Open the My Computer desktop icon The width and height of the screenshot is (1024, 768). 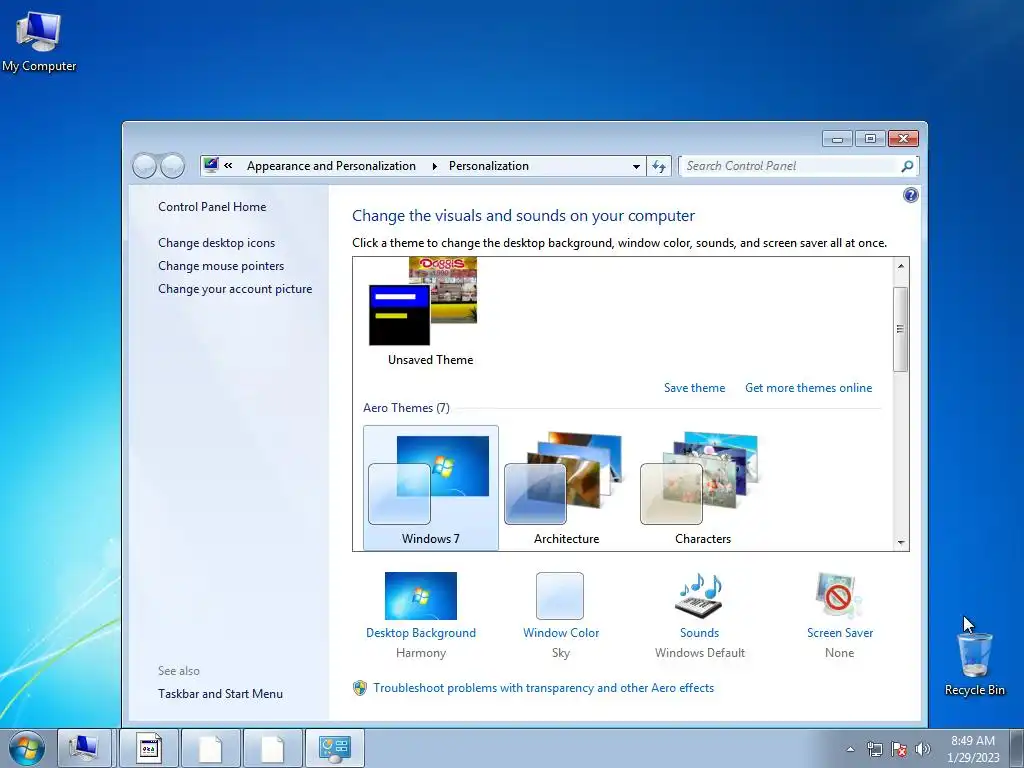(x=39, y=40)
